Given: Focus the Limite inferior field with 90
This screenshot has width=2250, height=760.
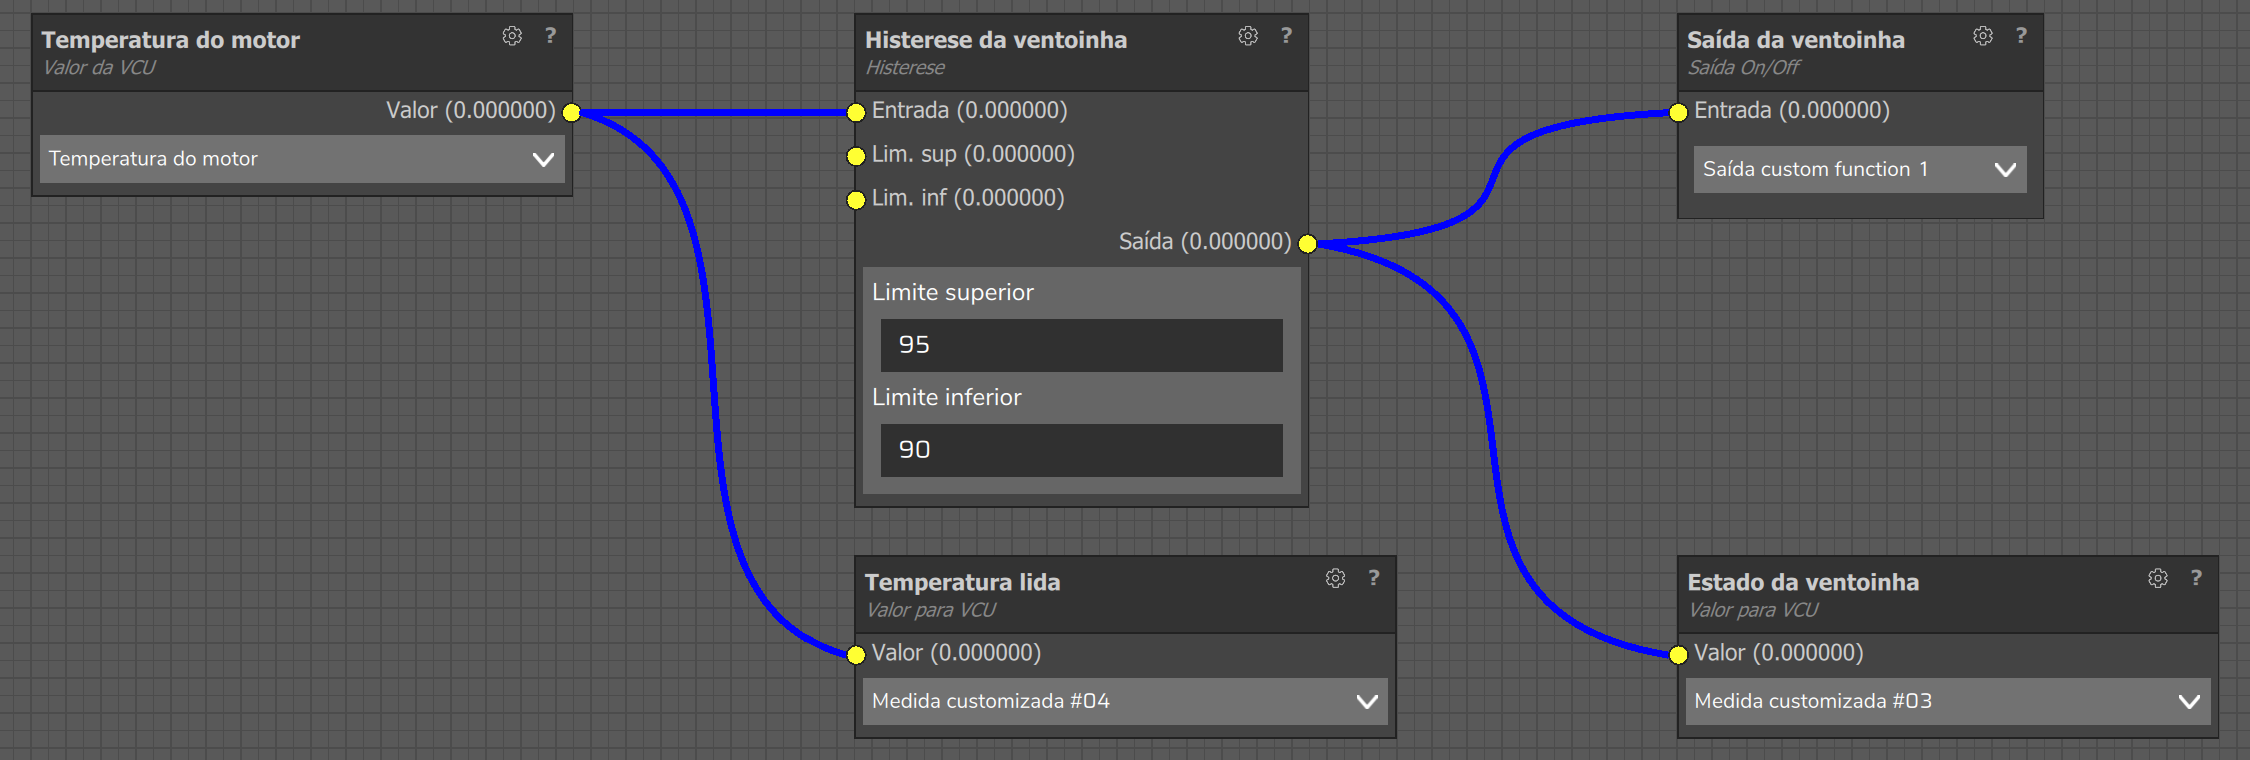Looking at the screenshot, I should coord(1081,450).
